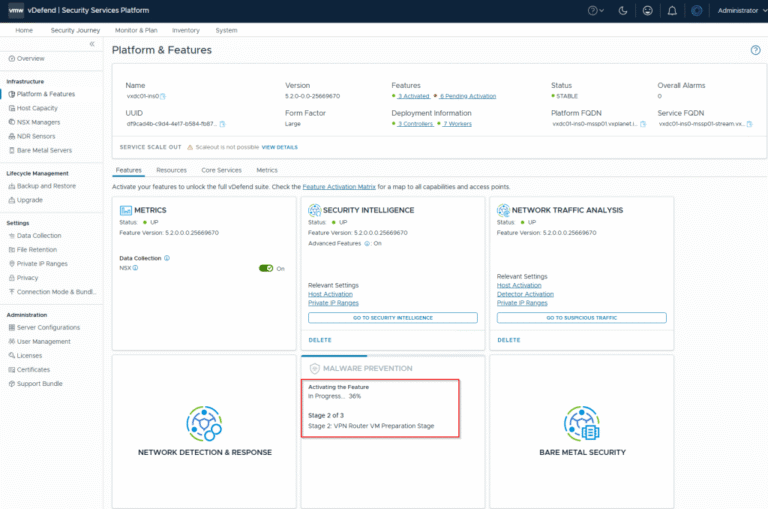Click the vmw logo in header
This screenshot has width=768, height=509.
(16, 10)
